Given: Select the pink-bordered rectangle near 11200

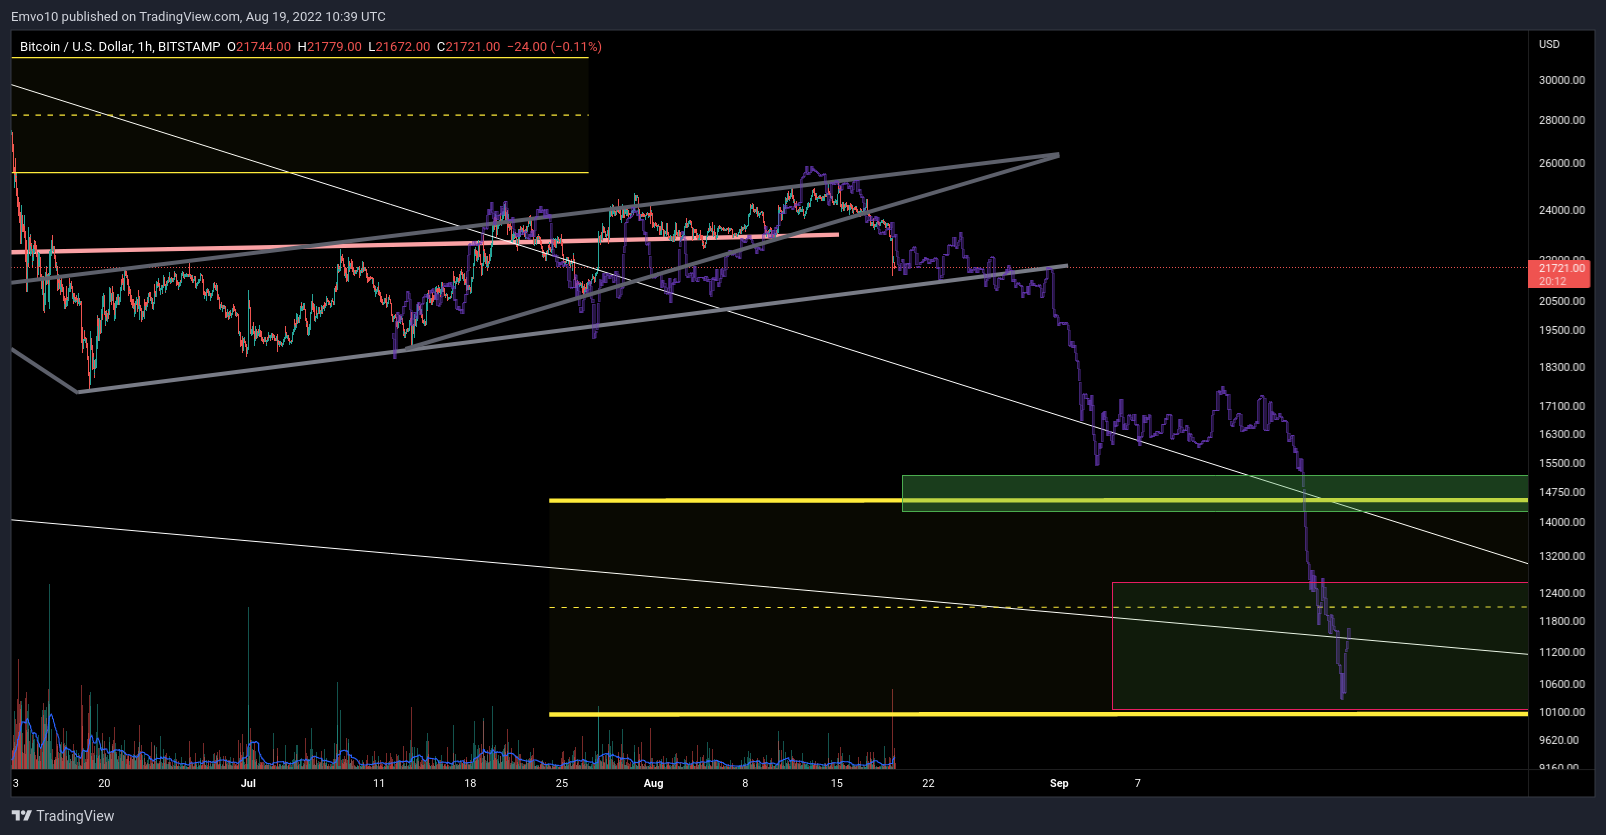Looking at the screenshot, I should (x=1320, y=646).
